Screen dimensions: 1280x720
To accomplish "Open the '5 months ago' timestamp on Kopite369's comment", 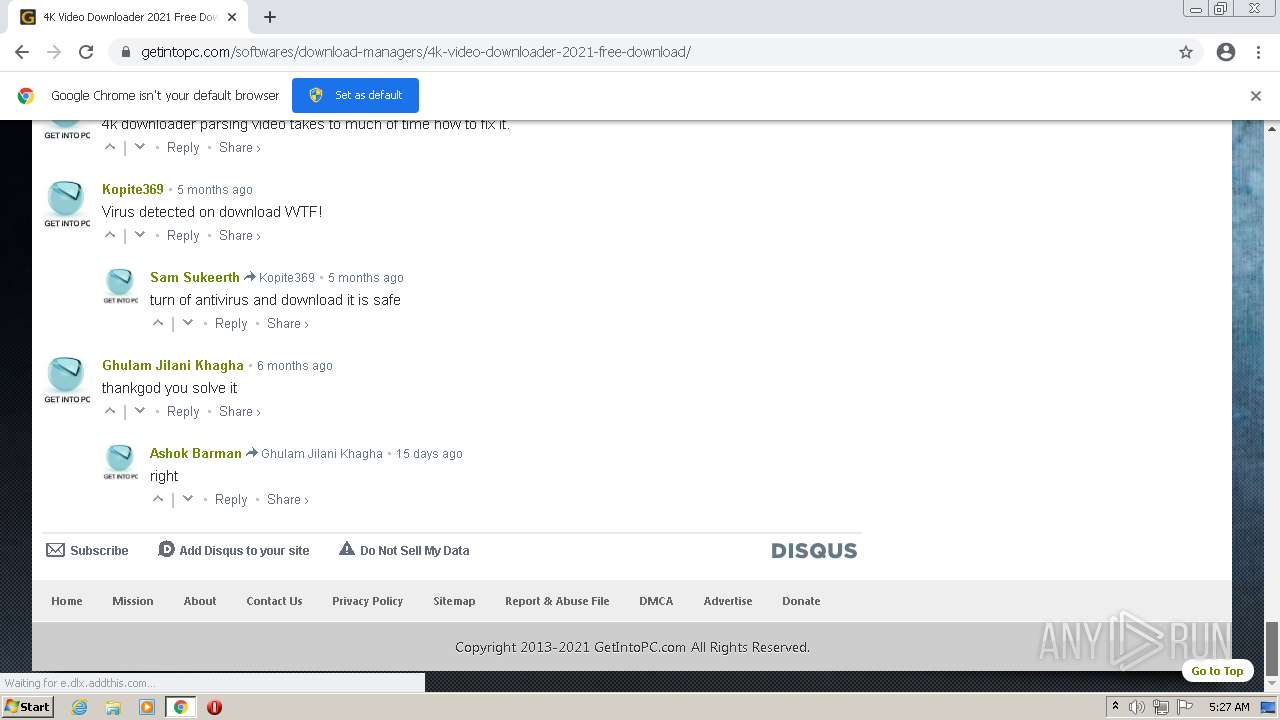I will point(215,190).
